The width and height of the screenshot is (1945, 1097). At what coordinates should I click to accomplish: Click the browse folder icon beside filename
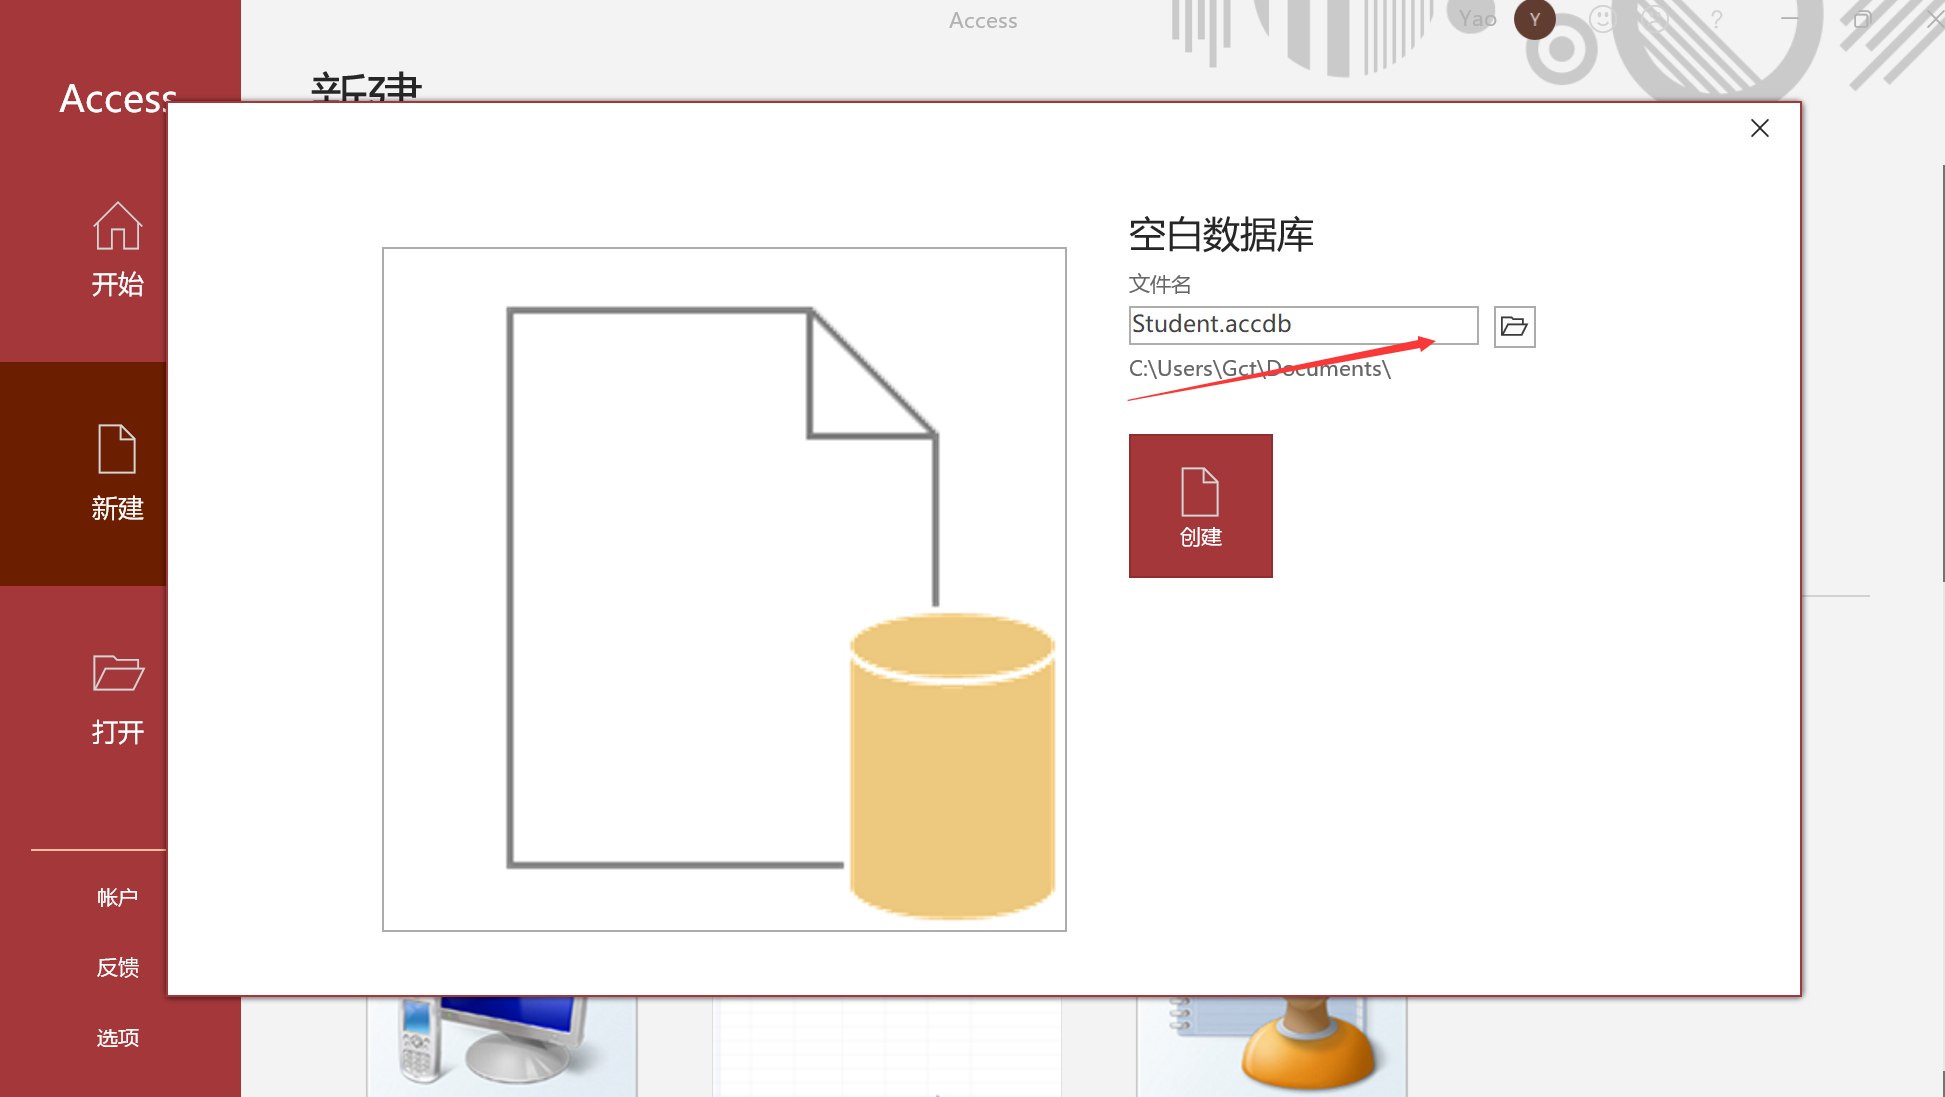pos(1514,327)
